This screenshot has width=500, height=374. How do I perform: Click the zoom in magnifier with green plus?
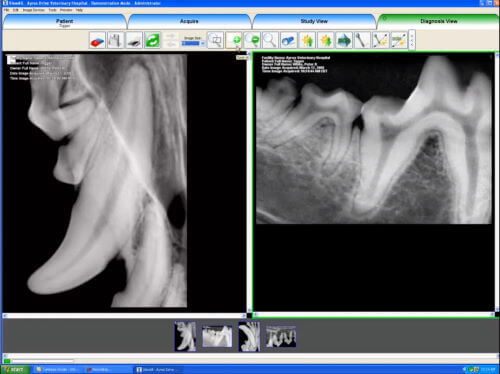click(x=234, y=40)
